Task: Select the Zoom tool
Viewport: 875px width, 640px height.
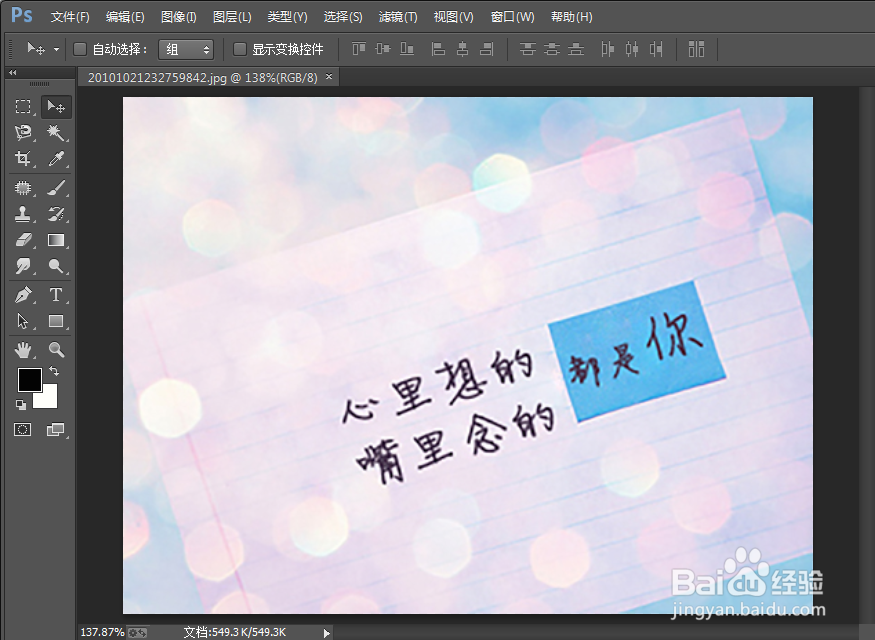Action: coord(55,350)
